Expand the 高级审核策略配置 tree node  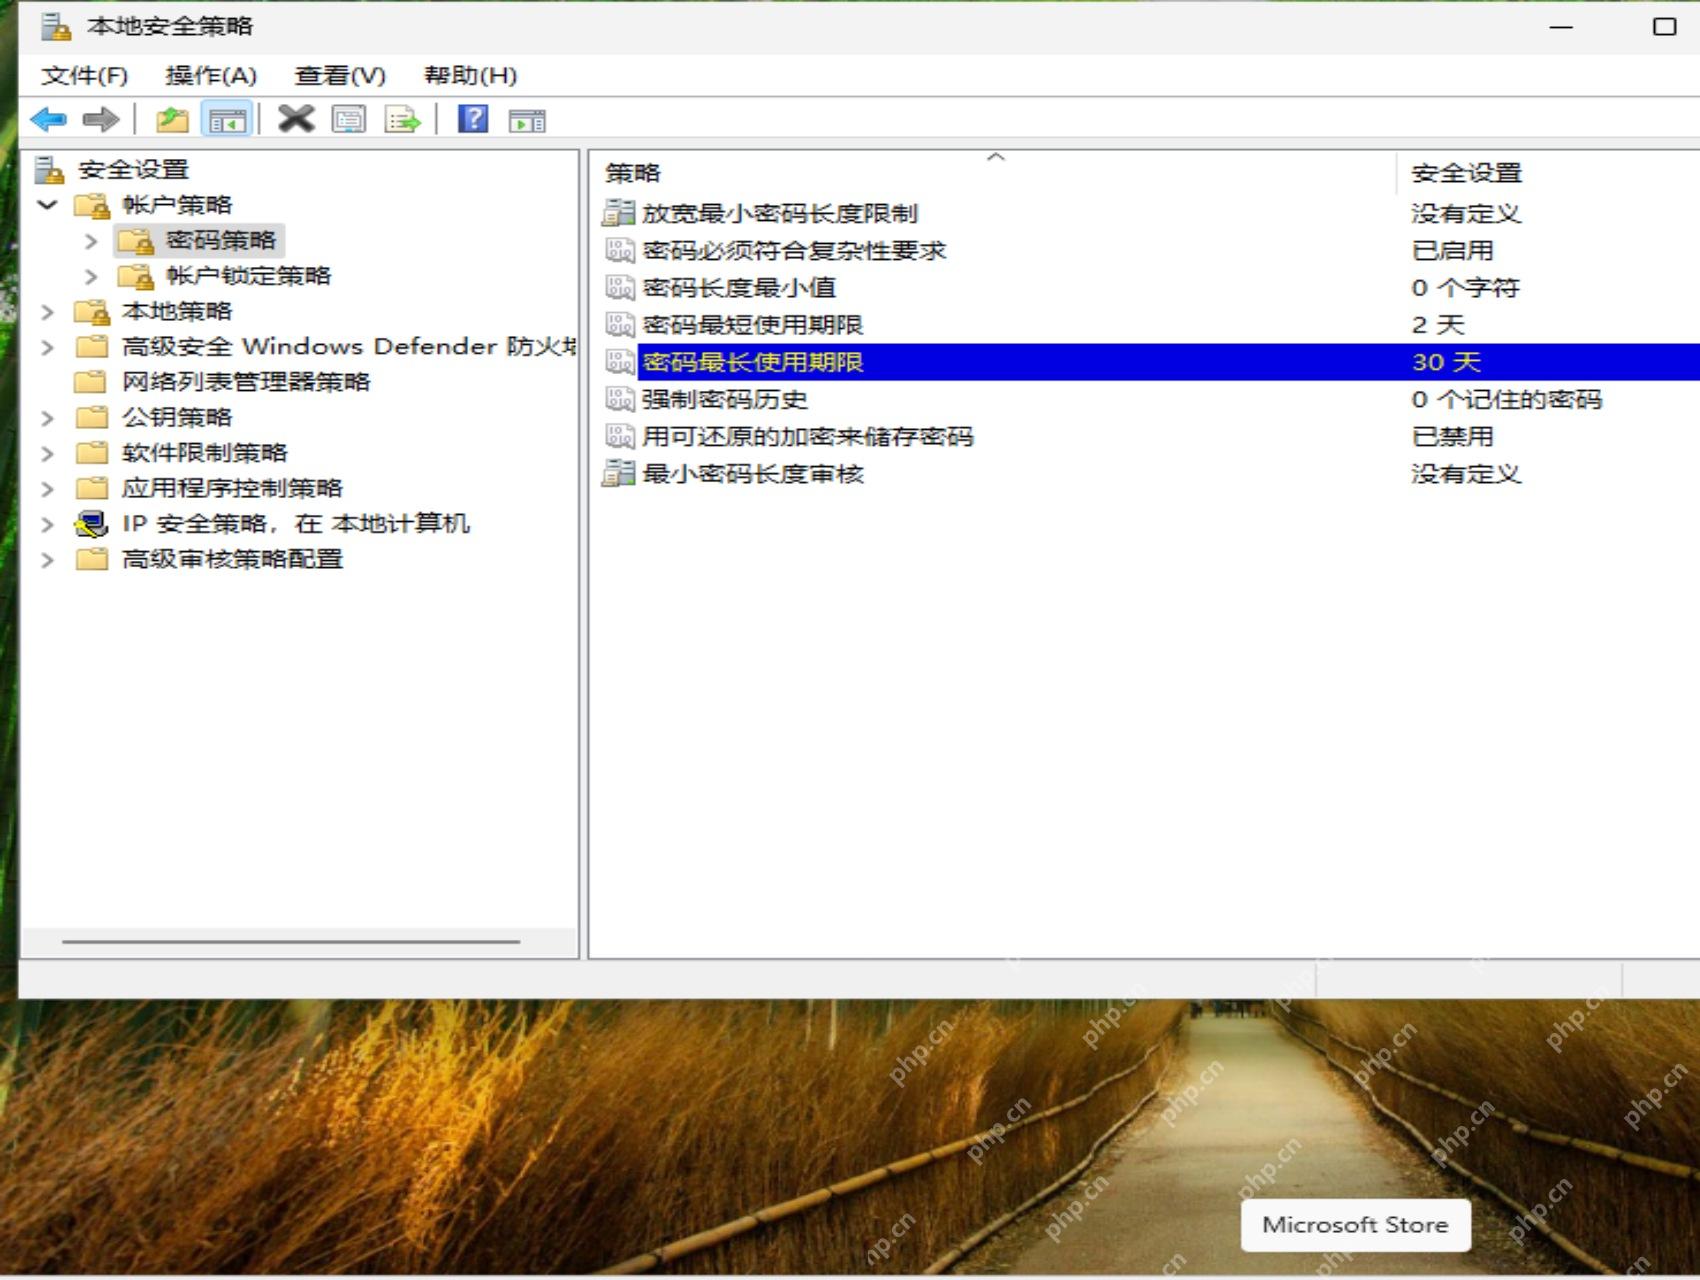47,560
